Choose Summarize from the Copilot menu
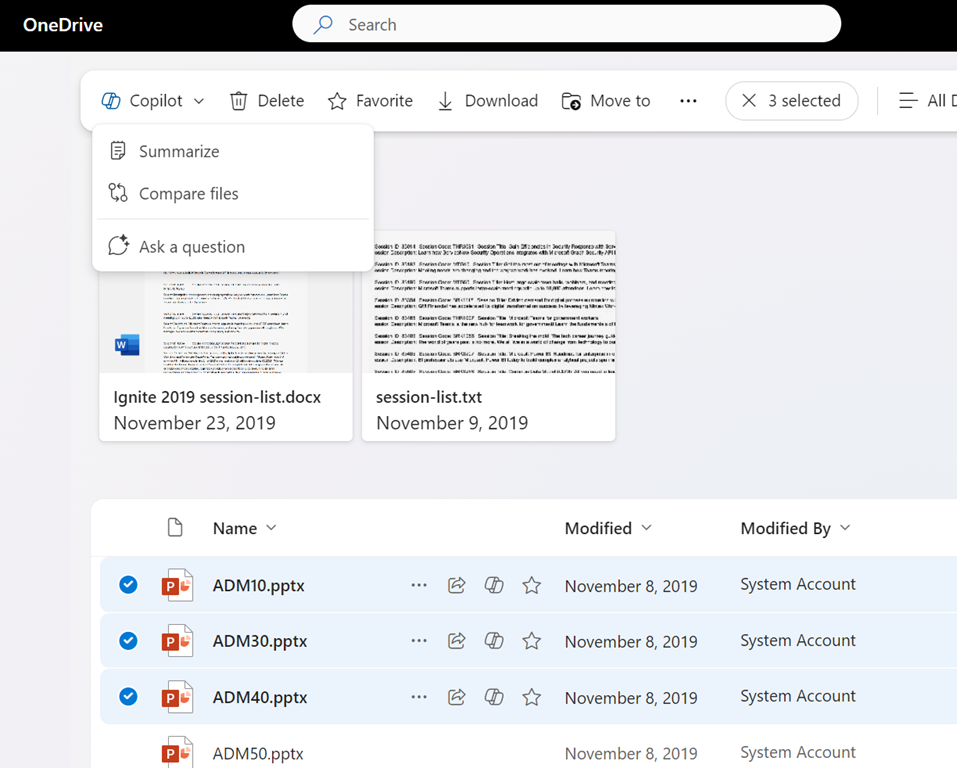The width and height of the screenshot is (957, 768). coord(179,151)
